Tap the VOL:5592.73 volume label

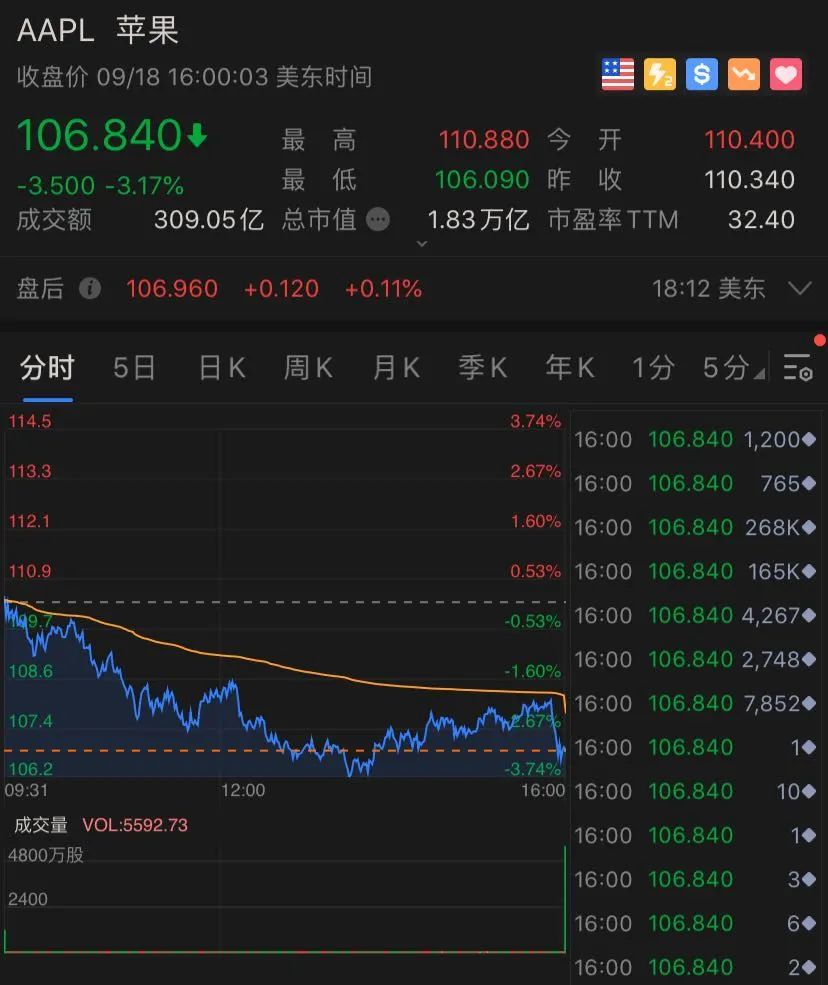[x=135, y=825]
